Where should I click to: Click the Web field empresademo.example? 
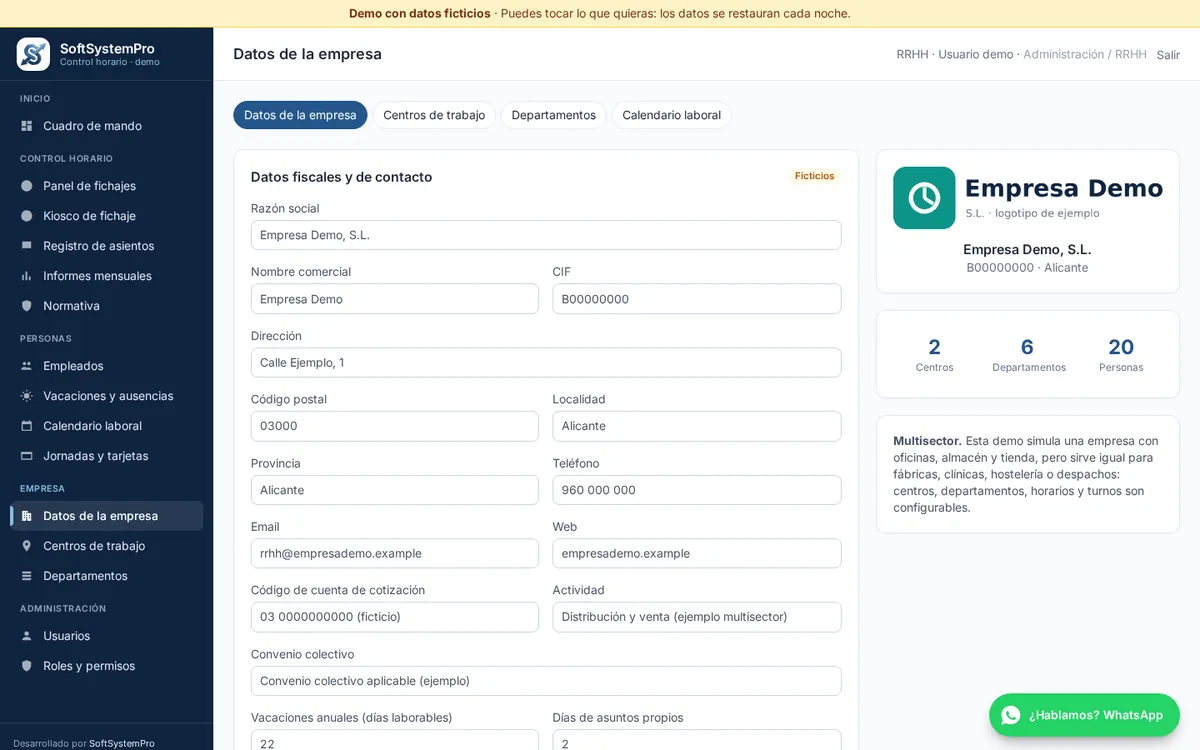pyautogui.click(x=697, y=553)
